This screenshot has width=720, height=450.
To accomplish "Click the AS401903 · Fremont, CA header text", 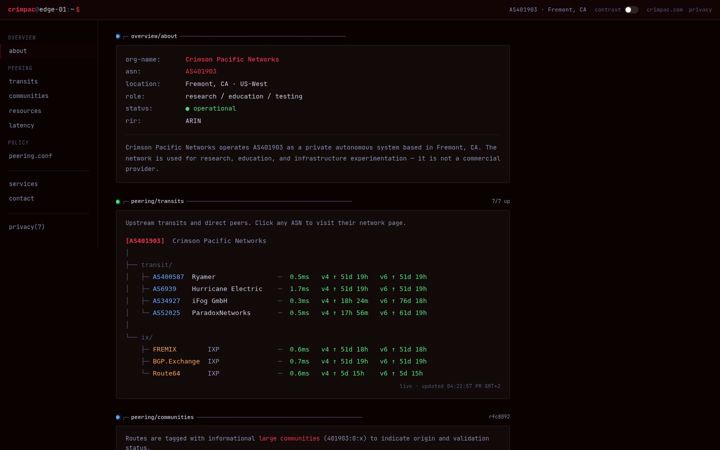I will (x=547, y=10).
